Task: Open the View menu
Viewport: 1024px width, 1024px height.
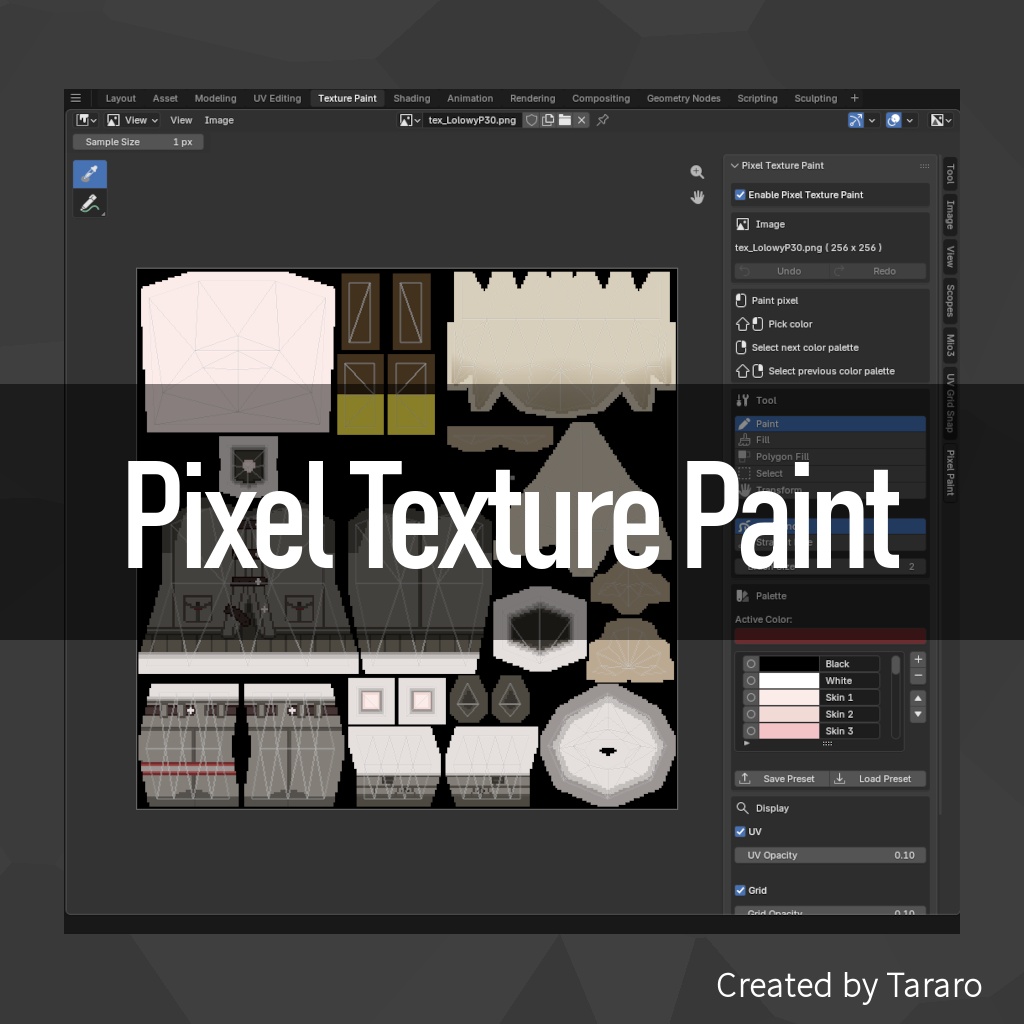Action: point(181,120)
